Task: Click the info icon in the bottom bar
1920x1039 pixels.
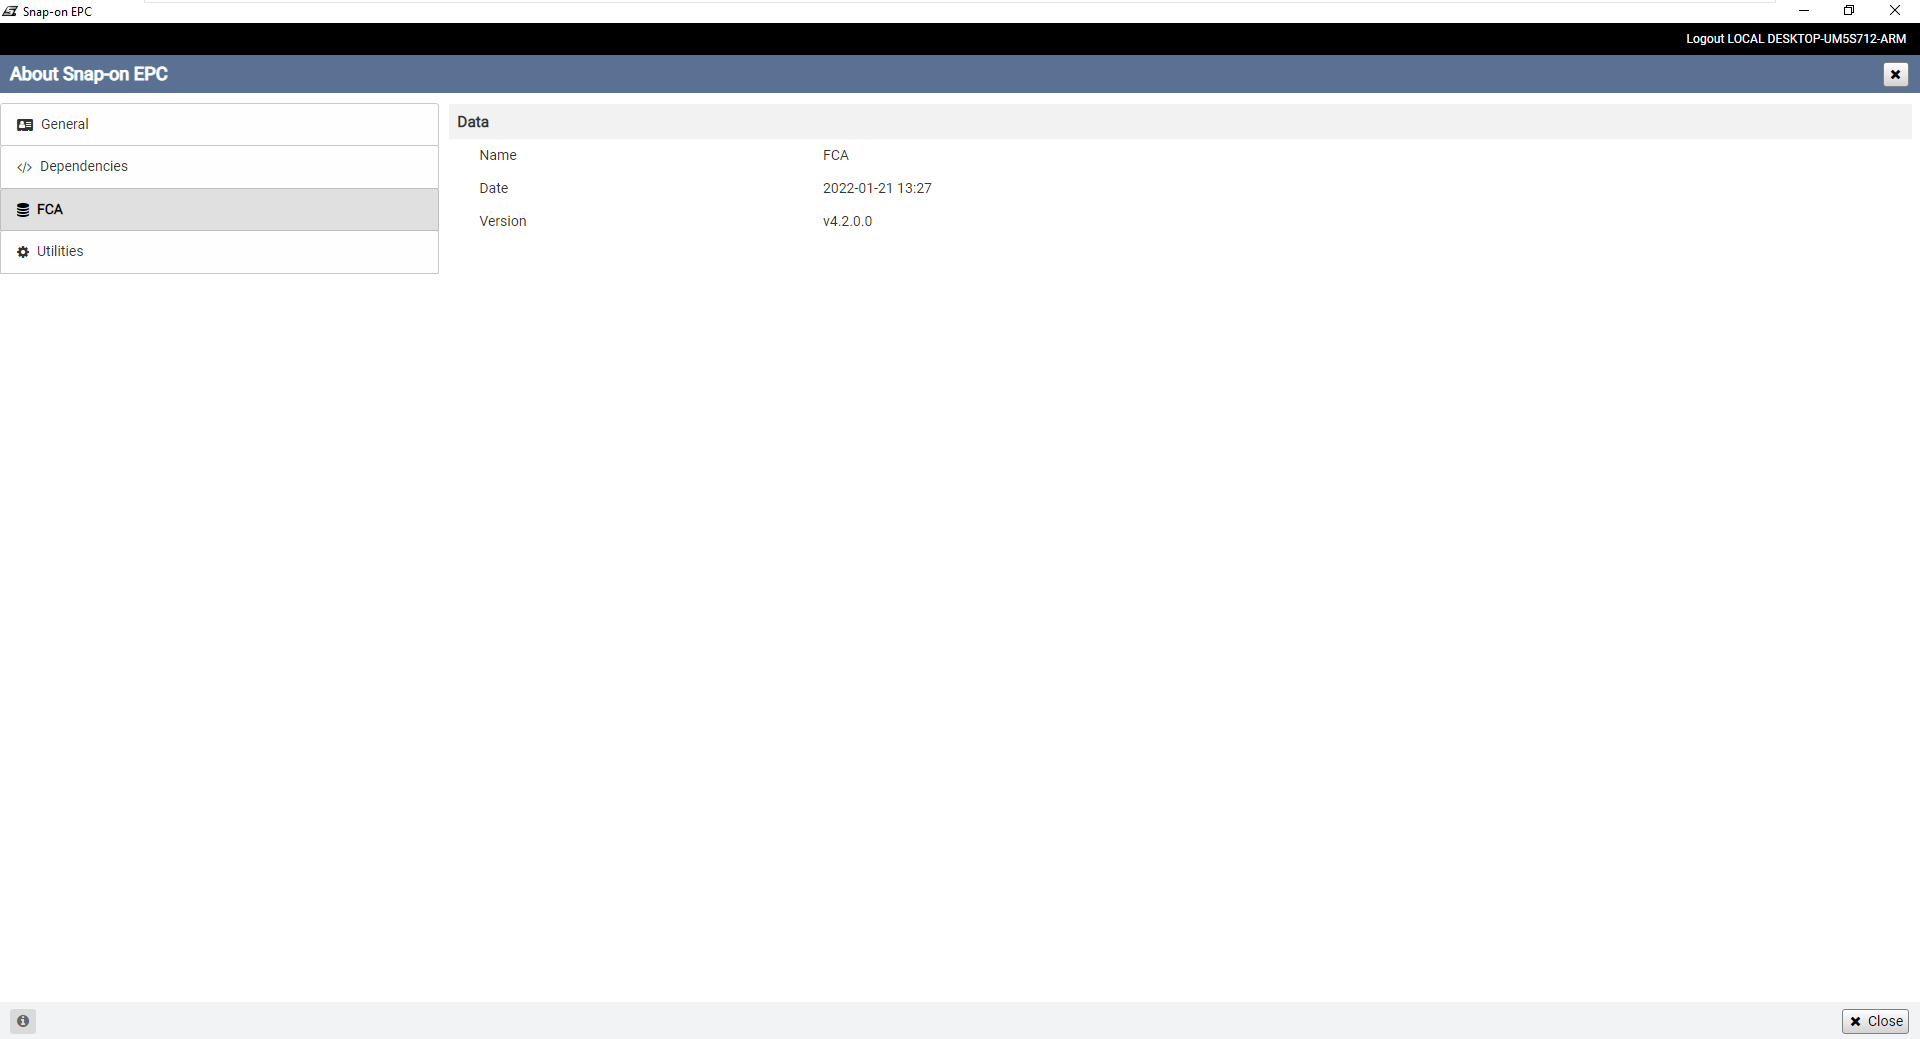Action: point(23,1021)
